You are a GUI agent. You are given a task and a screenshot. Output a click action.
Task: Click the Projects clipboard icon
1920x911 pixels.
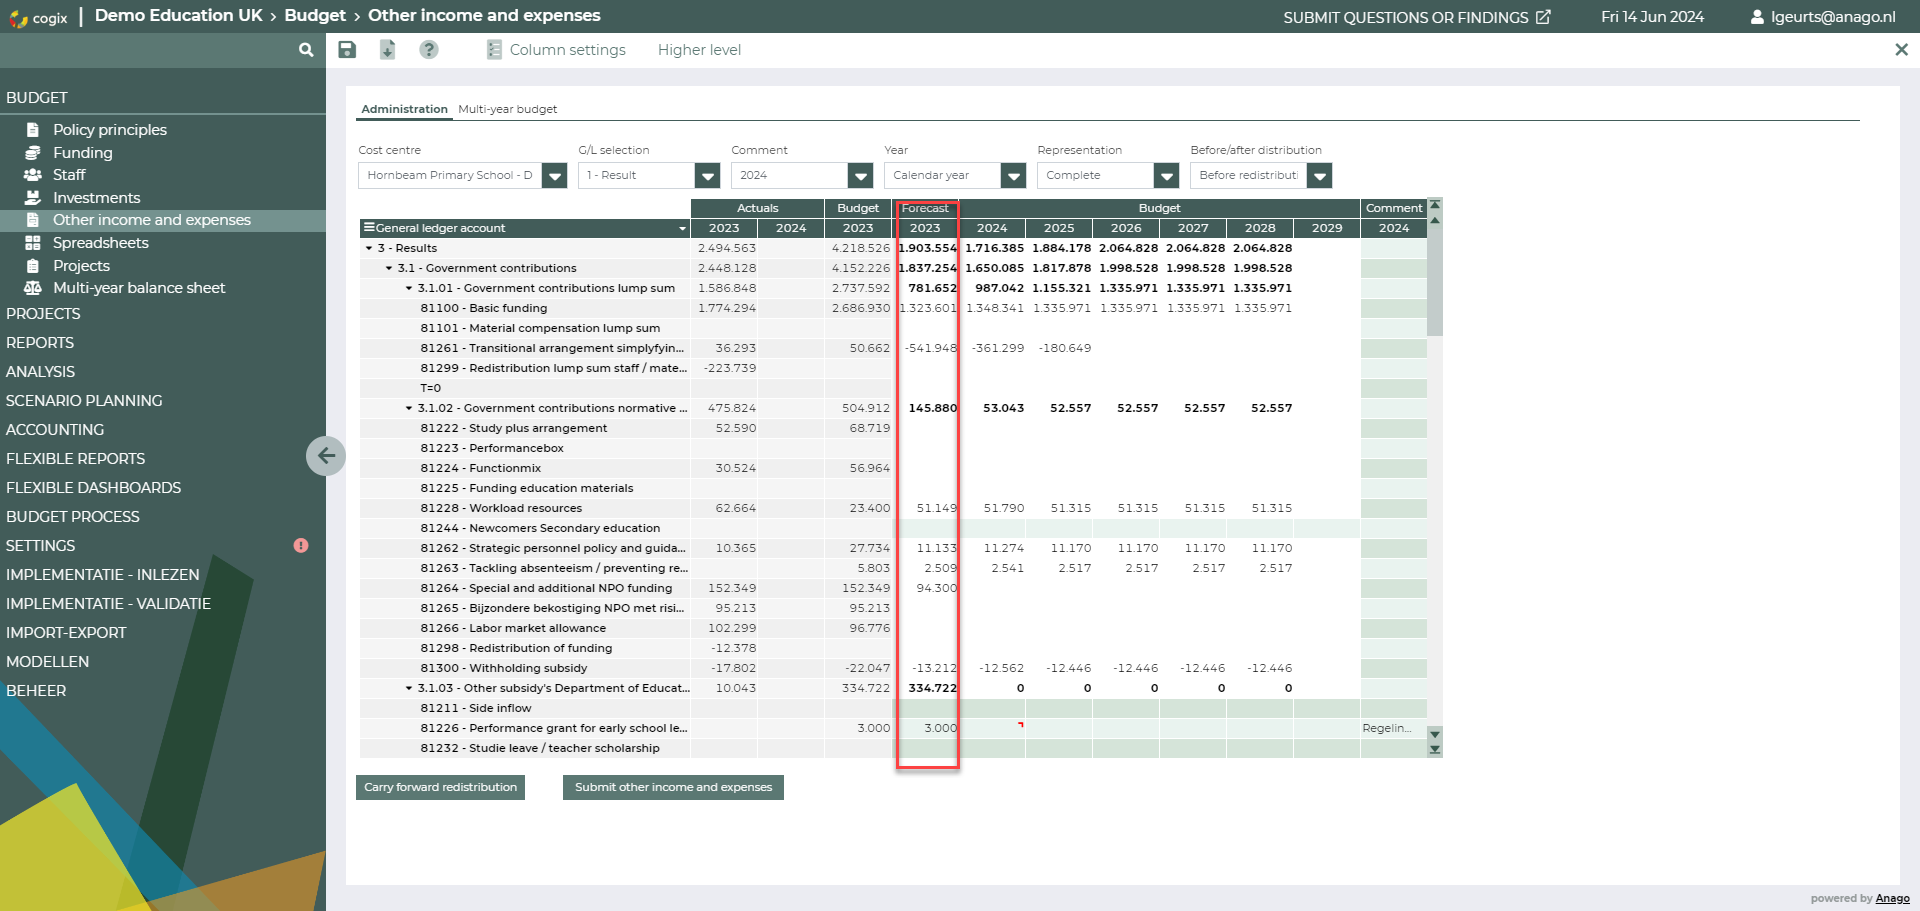point(33,266)
